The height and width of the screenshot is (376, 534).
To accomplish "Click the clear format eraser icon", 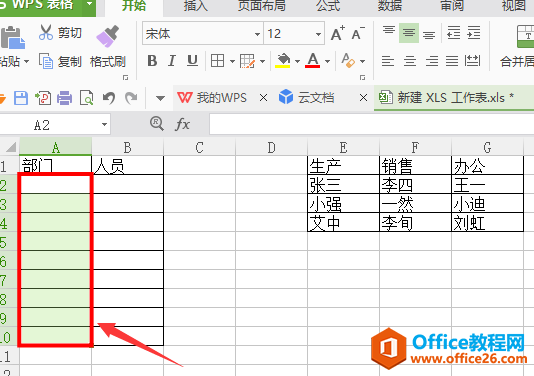I will click(x=348, y=61).
